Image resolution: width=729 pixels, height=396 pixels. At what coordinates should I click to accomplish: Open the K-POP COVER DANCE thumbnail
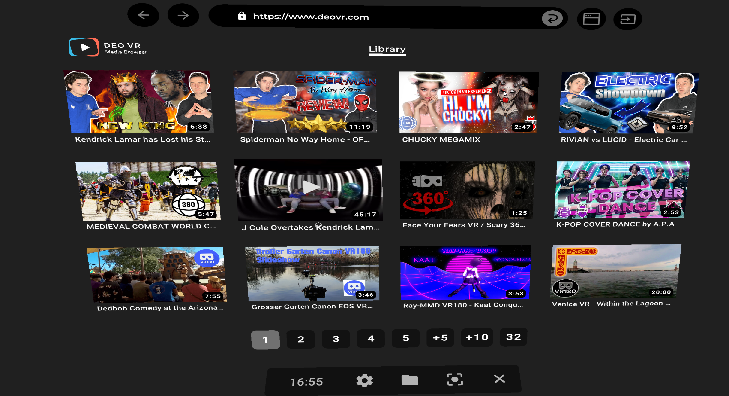pos(622,190)
